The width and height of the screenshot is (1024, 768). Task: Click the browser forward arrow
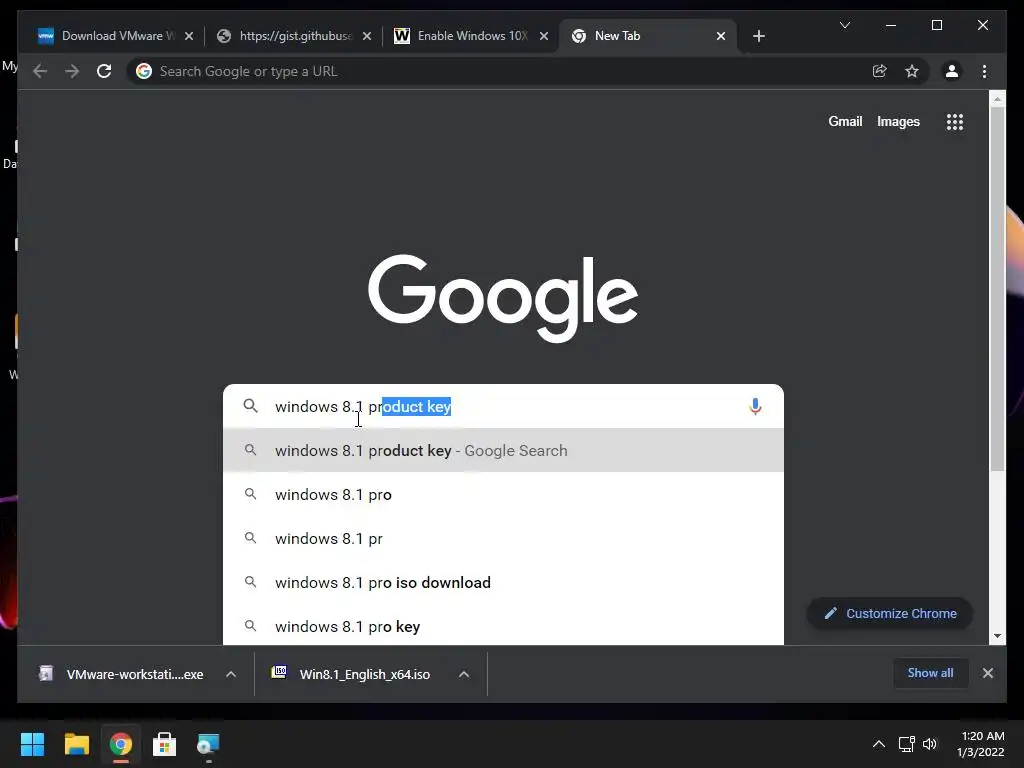72,71
